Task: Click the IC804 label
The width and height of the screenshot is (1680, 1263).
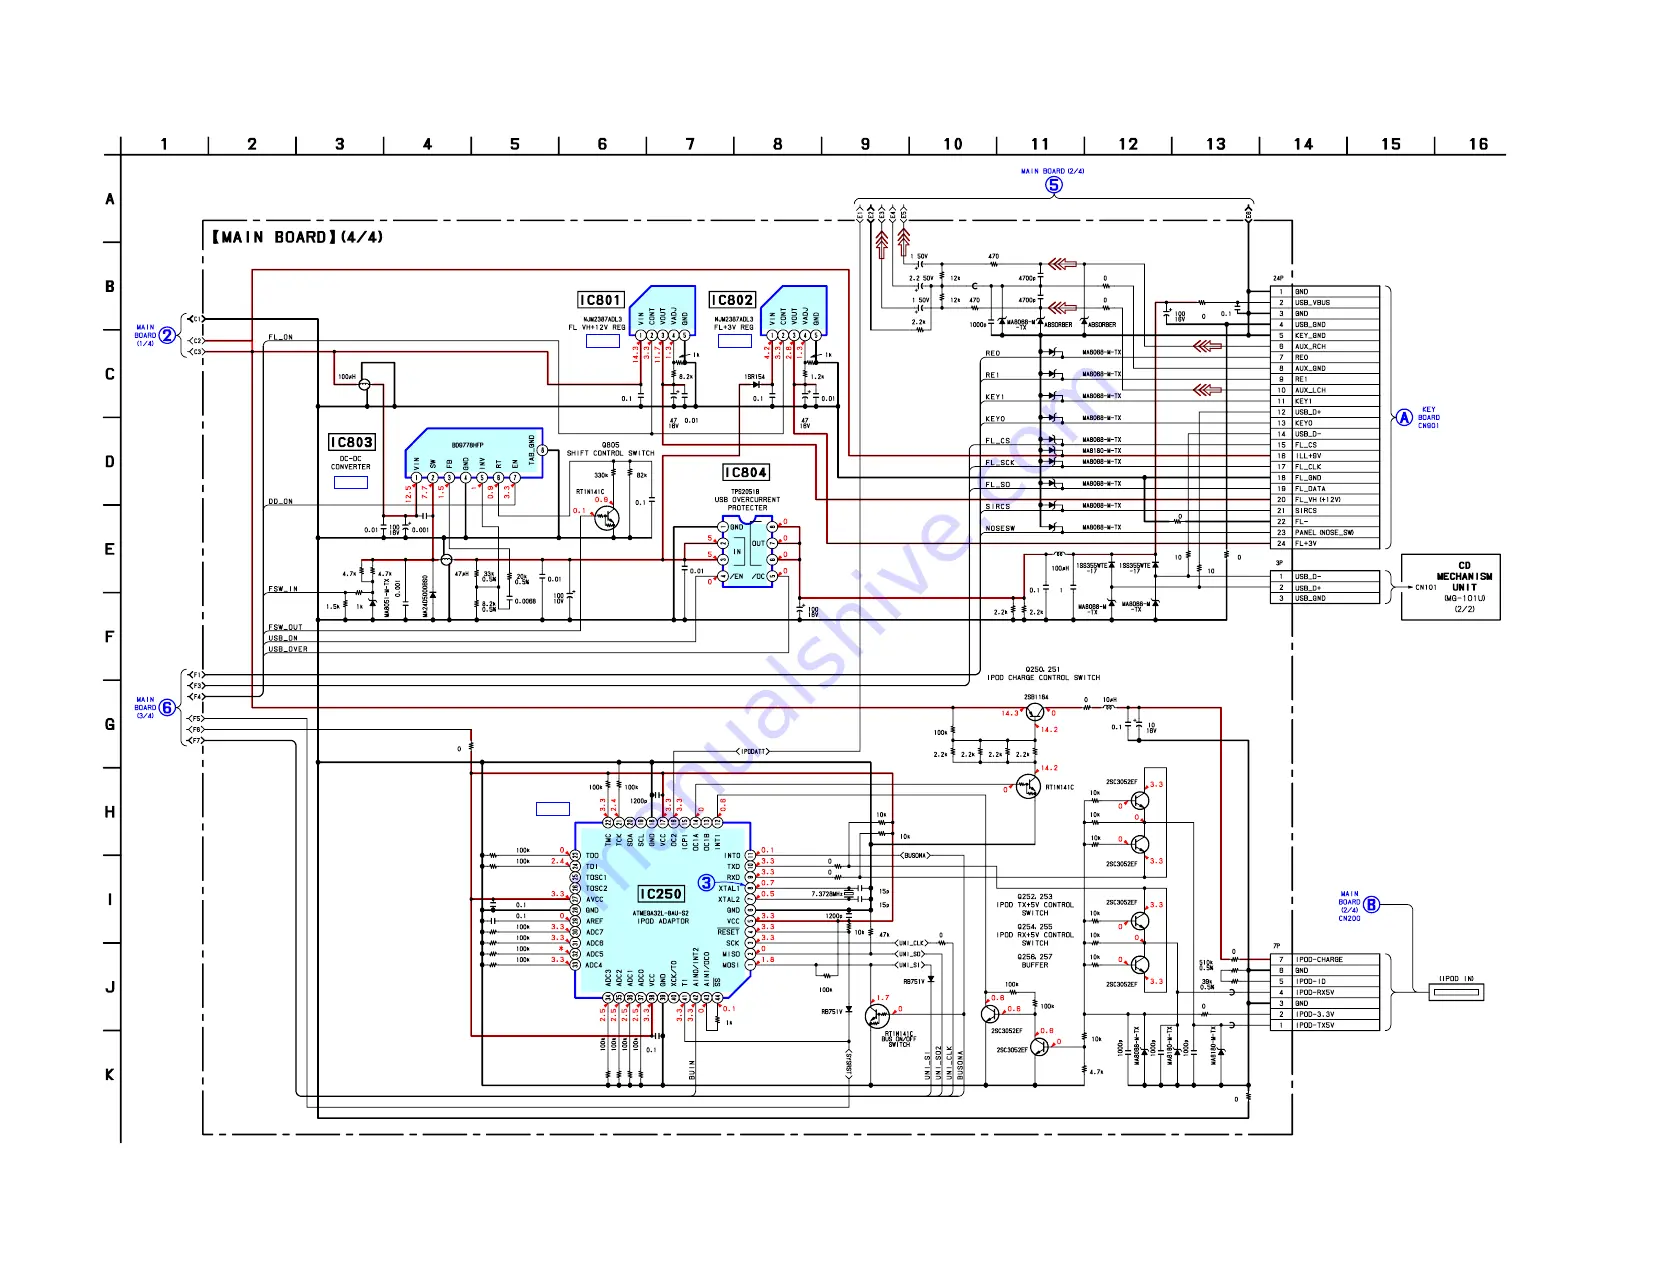Action: [x=746, y=472]
